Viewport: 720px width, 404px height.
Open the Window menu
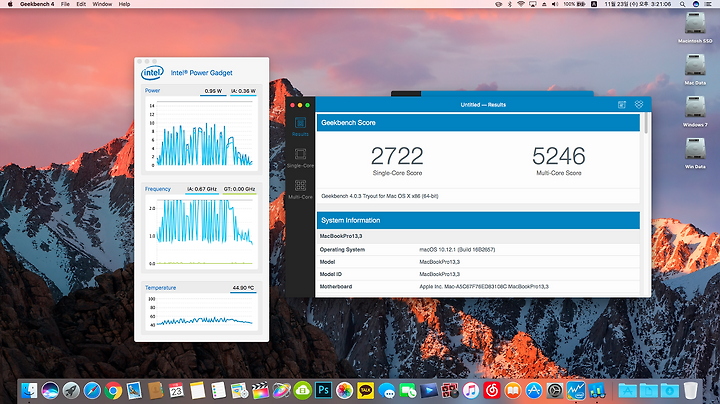[102, 4]
